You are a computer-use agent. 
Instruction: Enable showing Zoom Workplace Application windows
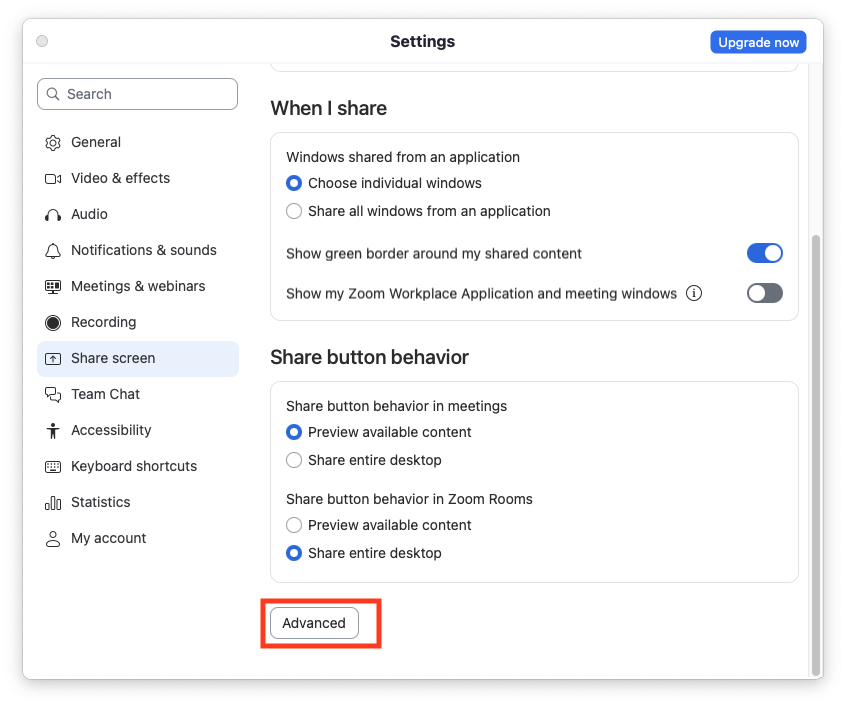pos(765,293)
